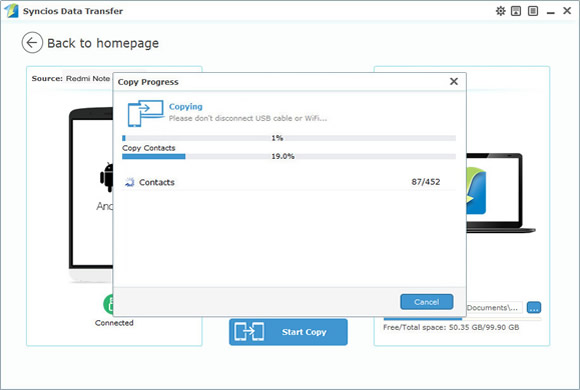Screen dimensions: 580x390
Task: Click the Syncios app logo icon
Action: (11, 11)
